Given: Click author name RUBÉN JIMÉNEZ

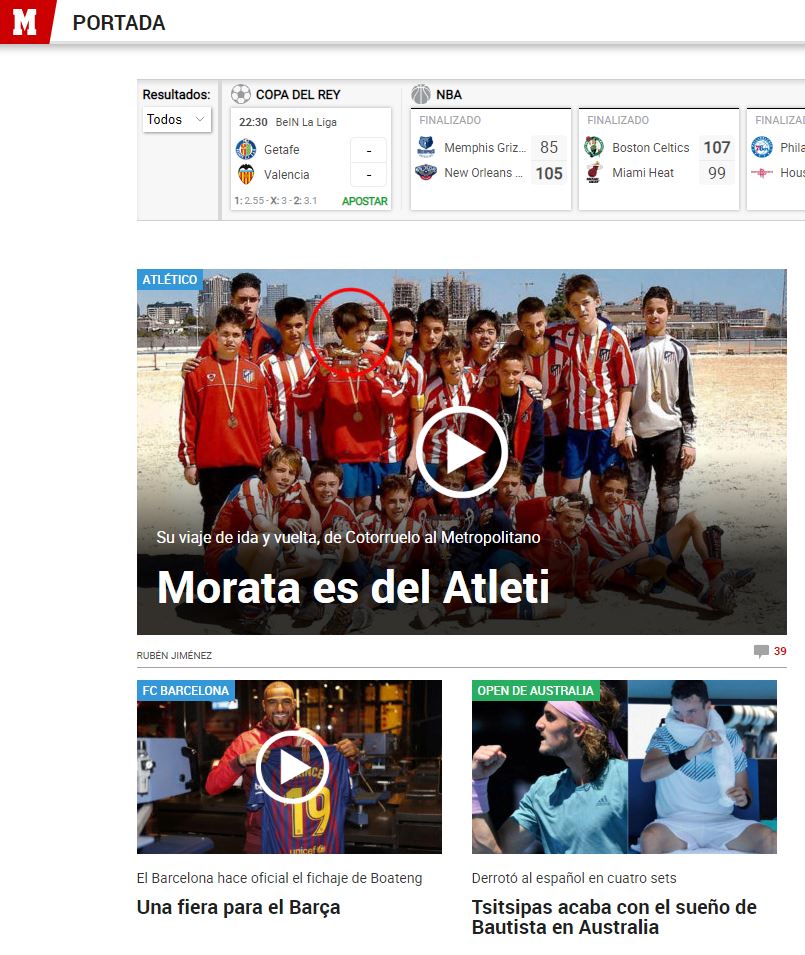Looking at the screenshot, I should [x=174, y=655].
